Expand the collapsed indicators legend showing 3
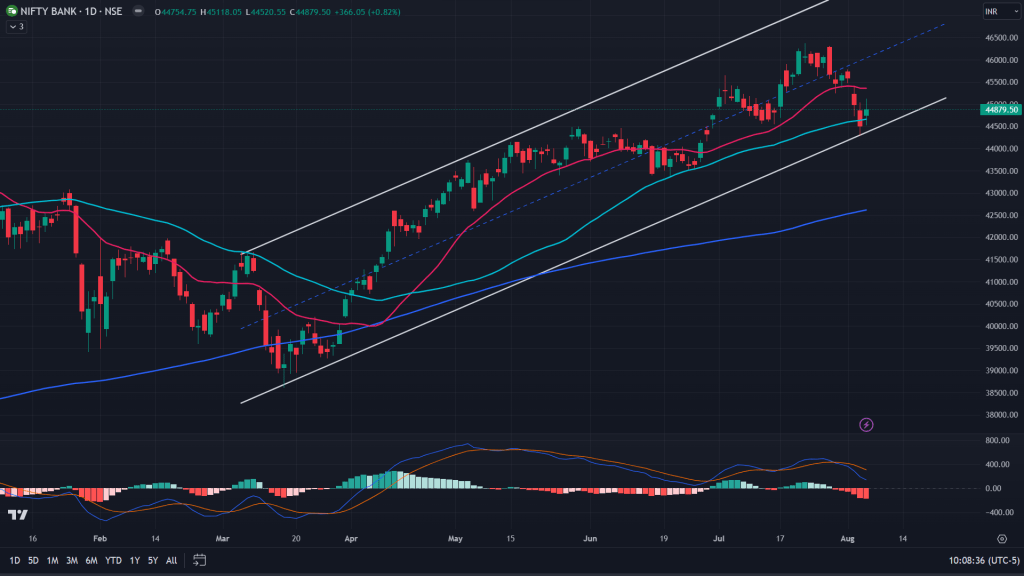 [16, 26]
